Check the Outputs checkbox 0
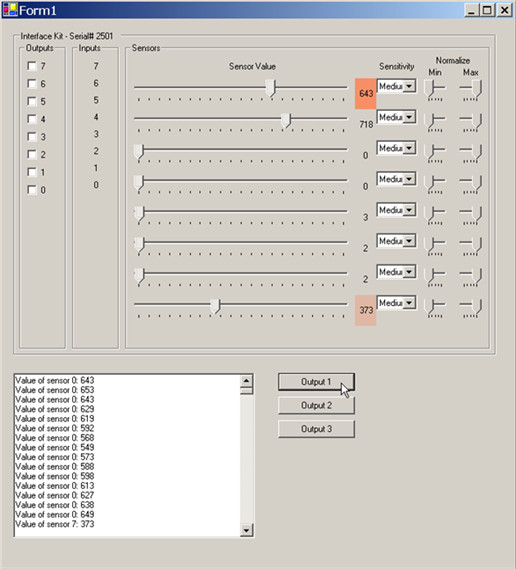 tap(32, 189)
